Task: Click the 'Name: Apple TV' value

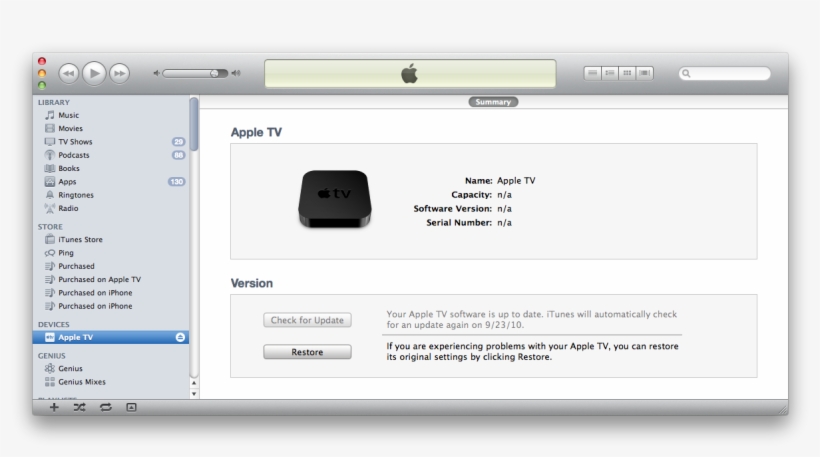Action: [516, 180]
